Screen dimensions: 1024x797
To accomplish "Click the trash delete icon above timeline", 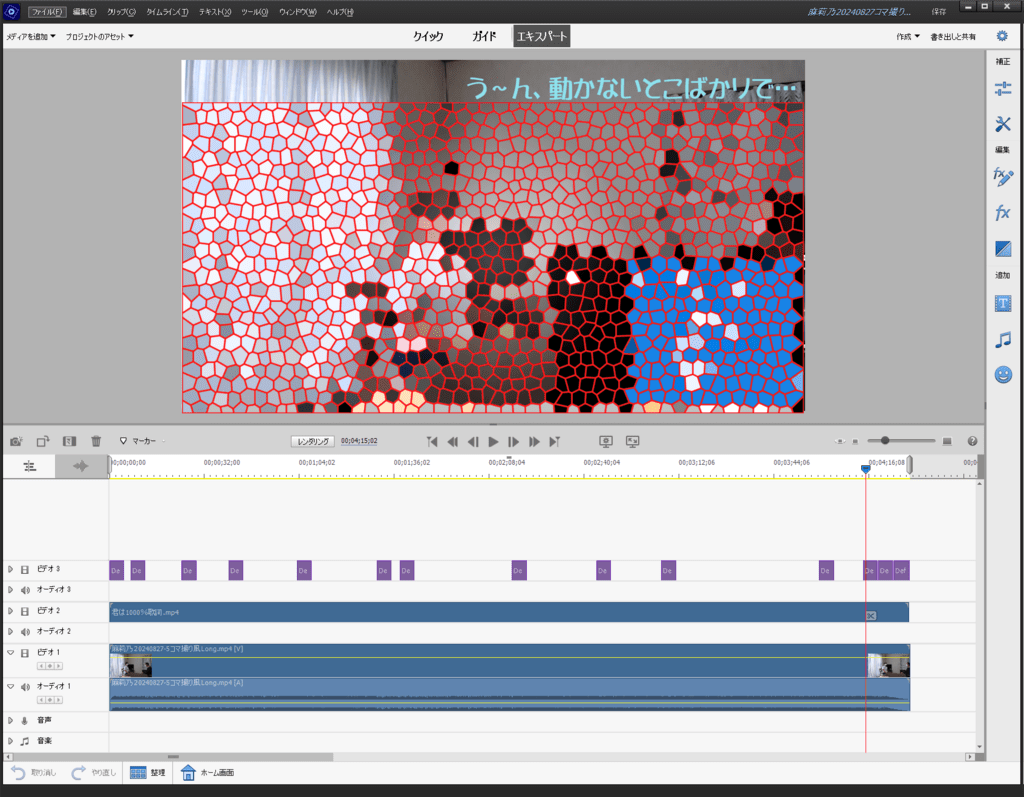I will point(96,441).
